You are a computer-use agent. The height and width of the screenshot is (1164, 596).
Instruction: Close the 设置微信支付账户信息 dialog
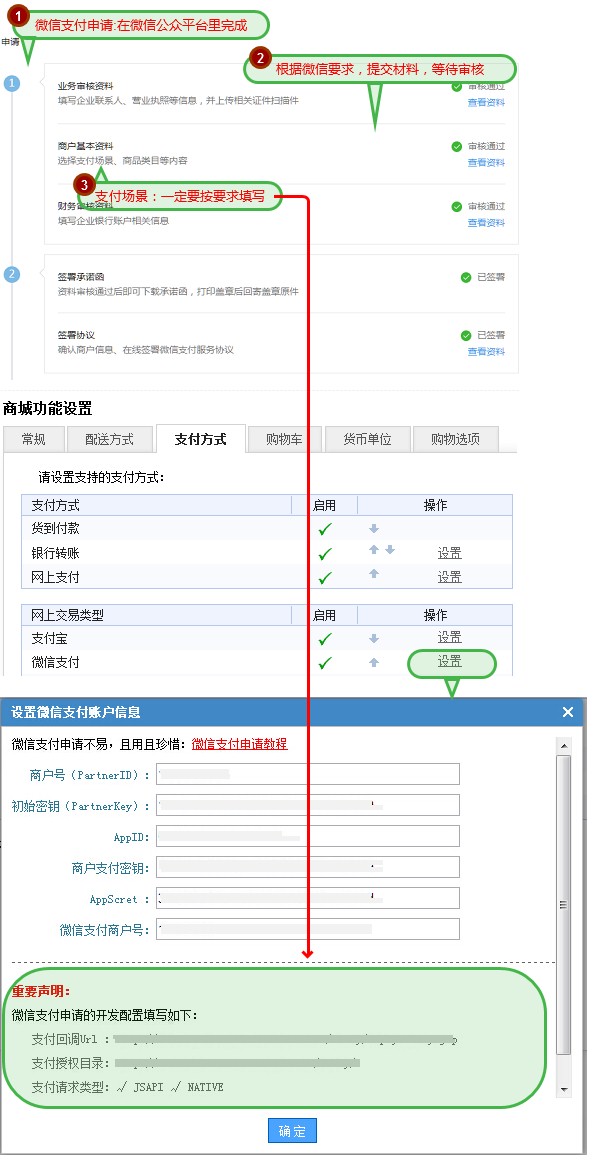(568, 712)
